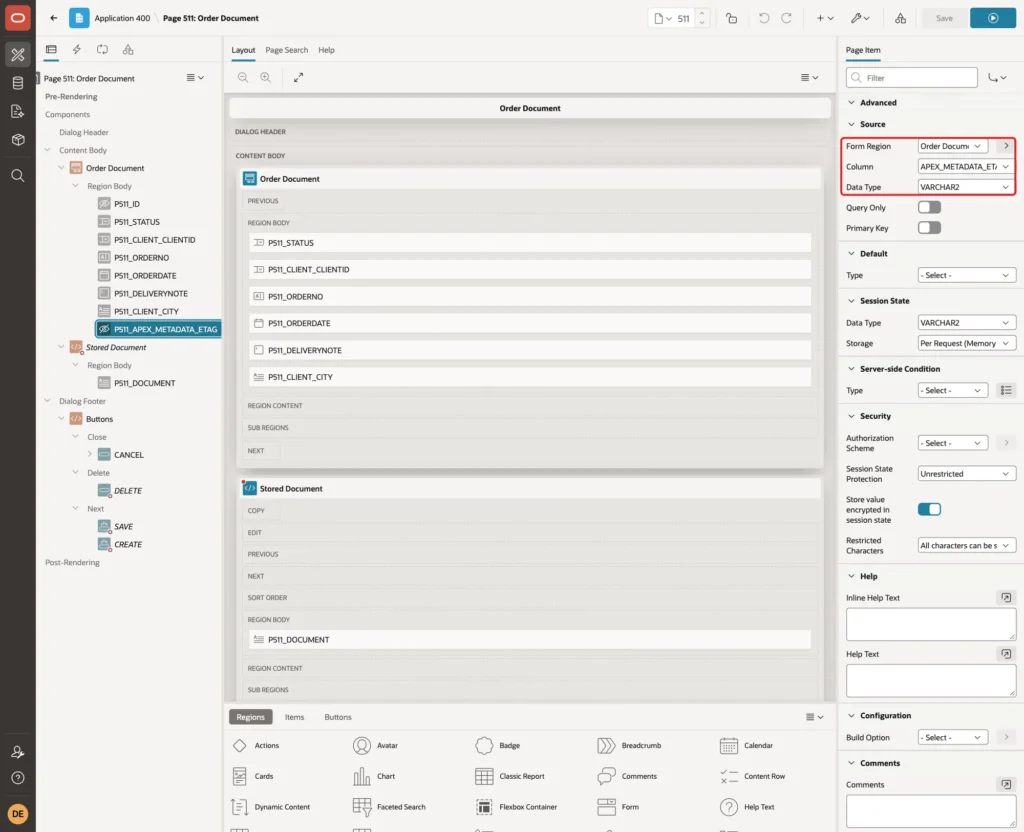The height and width of the screenshot is (832, 1024).
Task: Expand the layout to full view
Action: [x=298, y=77]
